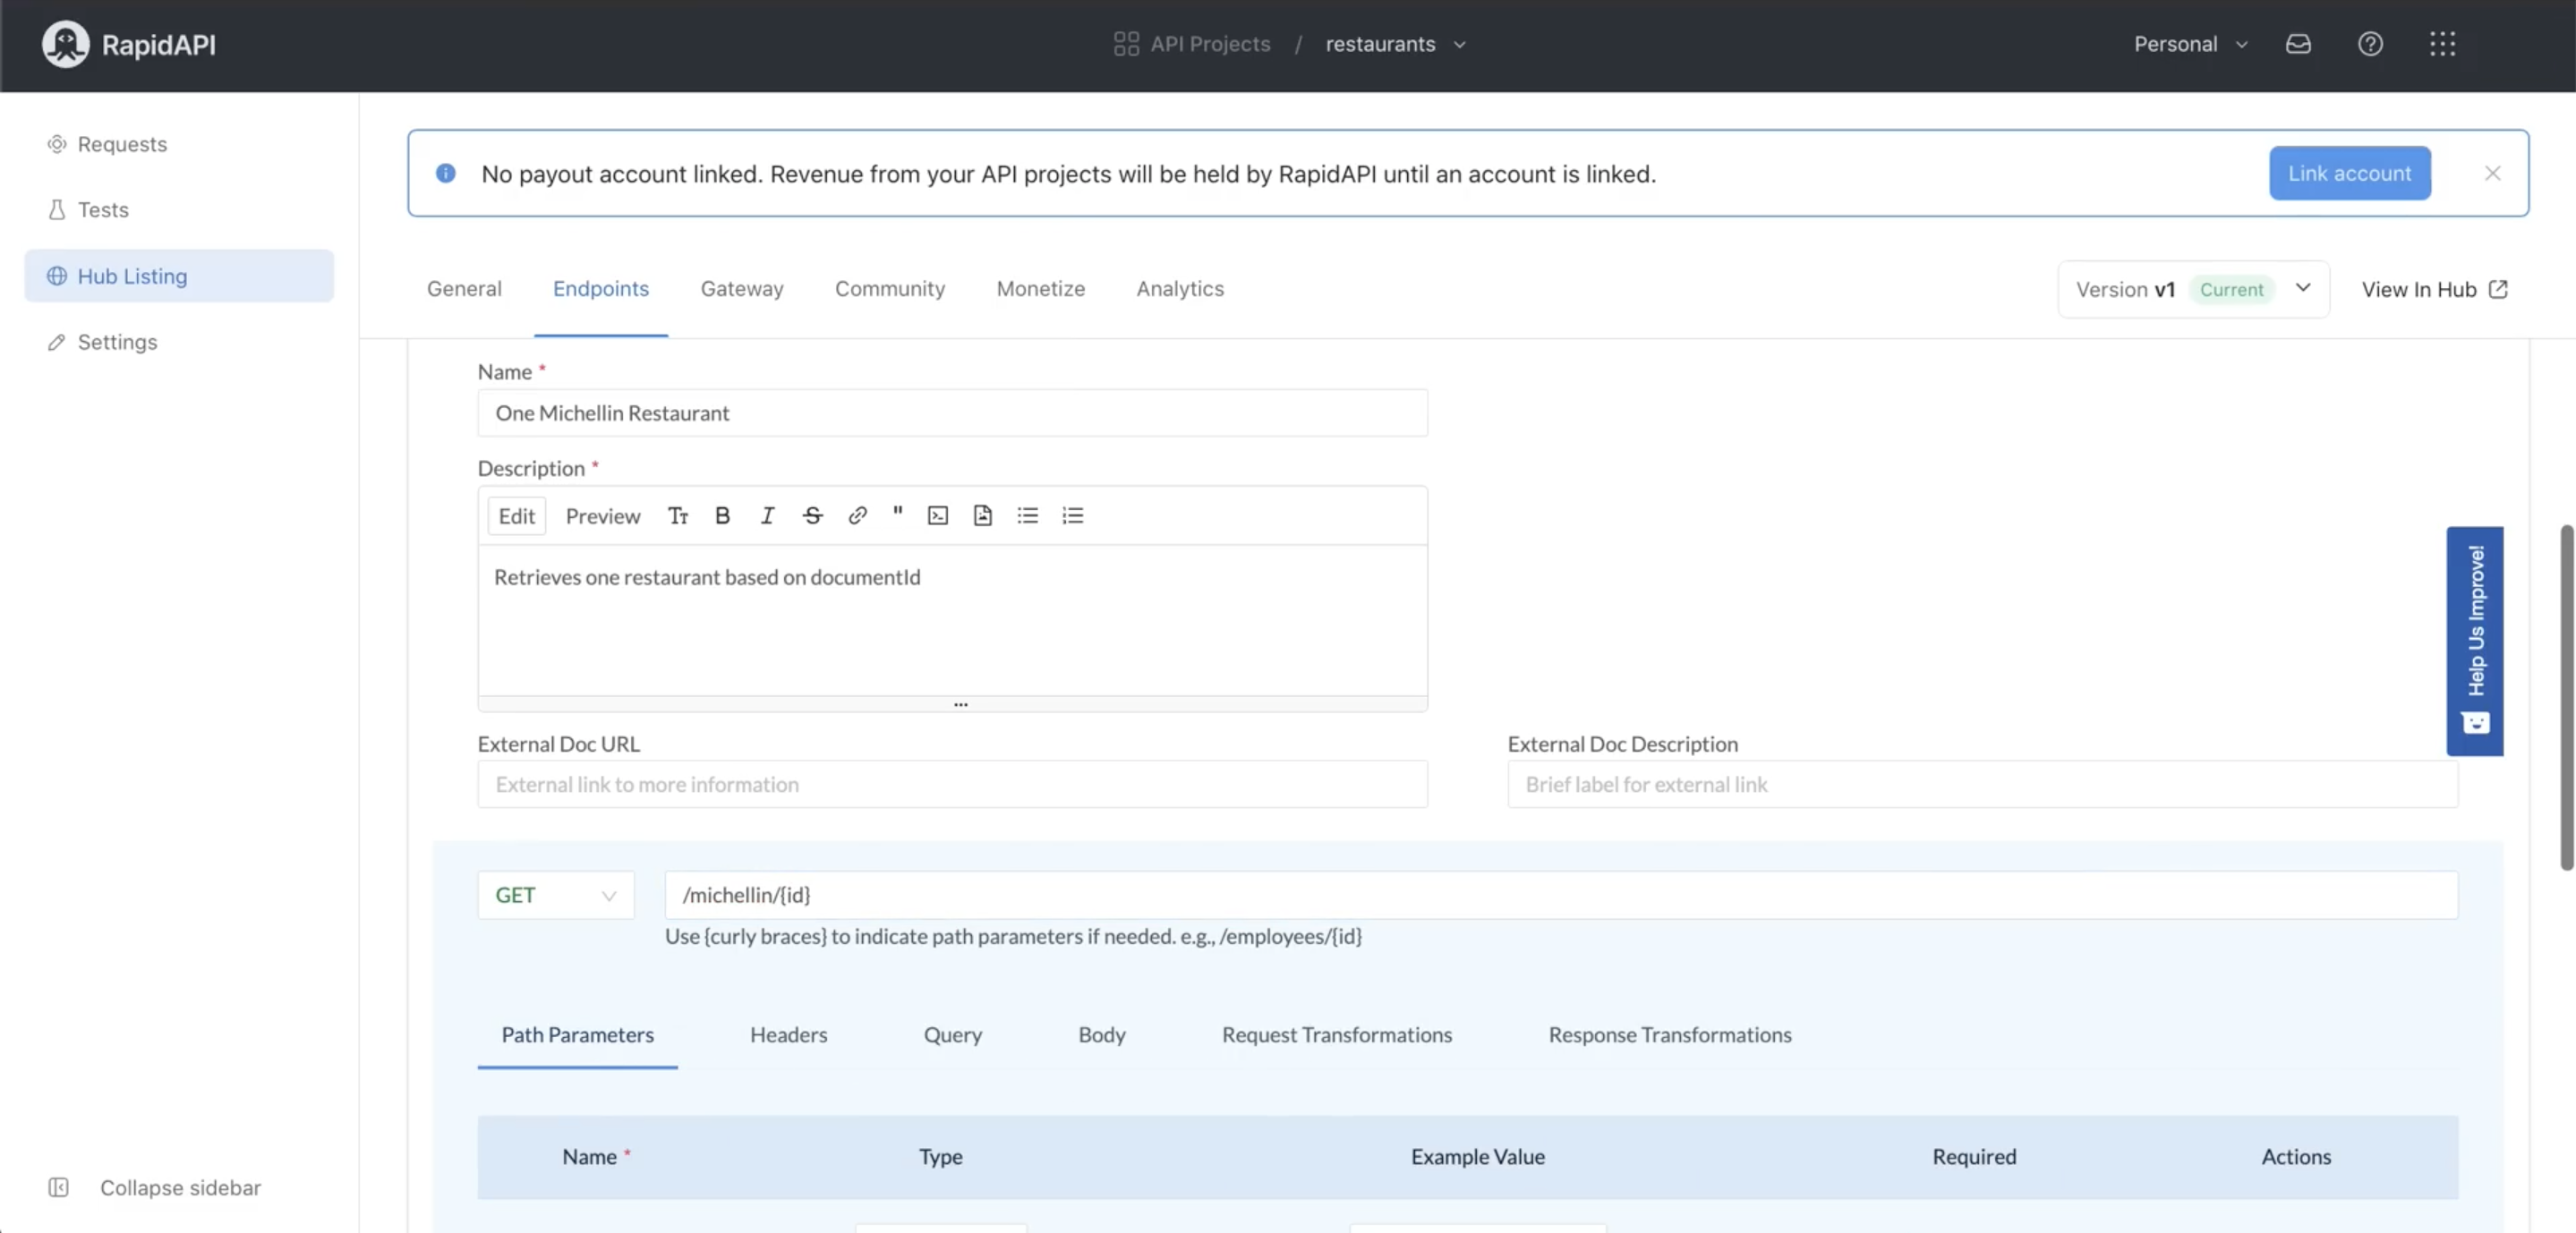Click the View In Hub external link
This screenshot has height=1233, width=2576.
[2433, 290]
